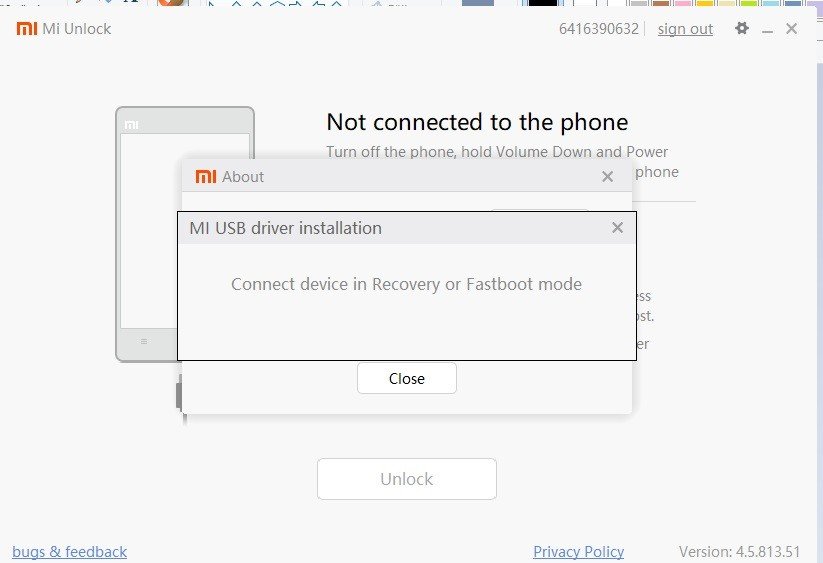Click the Mi logo beside Mi Unlock
This screenshot has height=563, width=823.
click(x=27, y=28)
